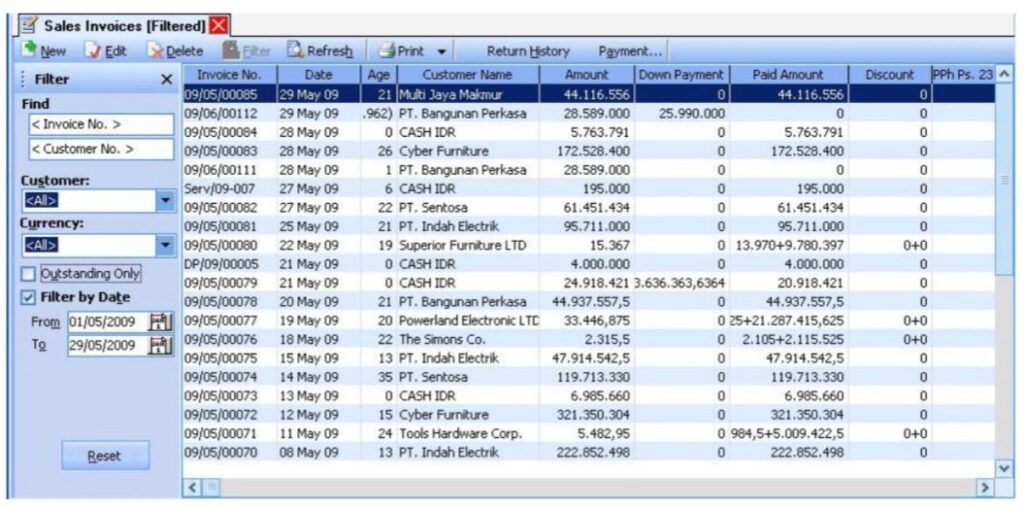Screen dimensions: 1024x508
Task: Select invoice 09/05/00083
Action: point(220,151)
